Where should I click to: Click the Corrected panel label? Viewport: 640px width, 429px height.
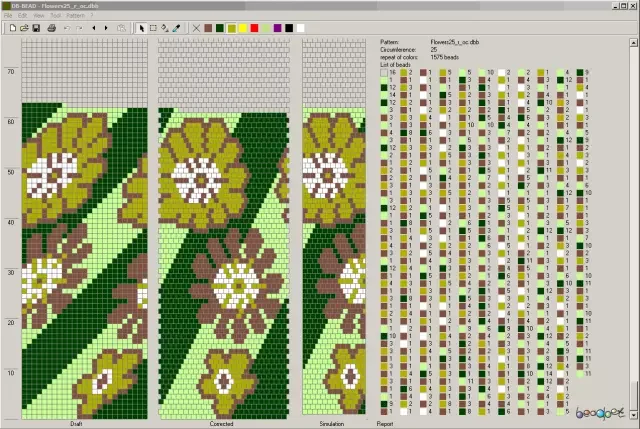pos(221,424)
